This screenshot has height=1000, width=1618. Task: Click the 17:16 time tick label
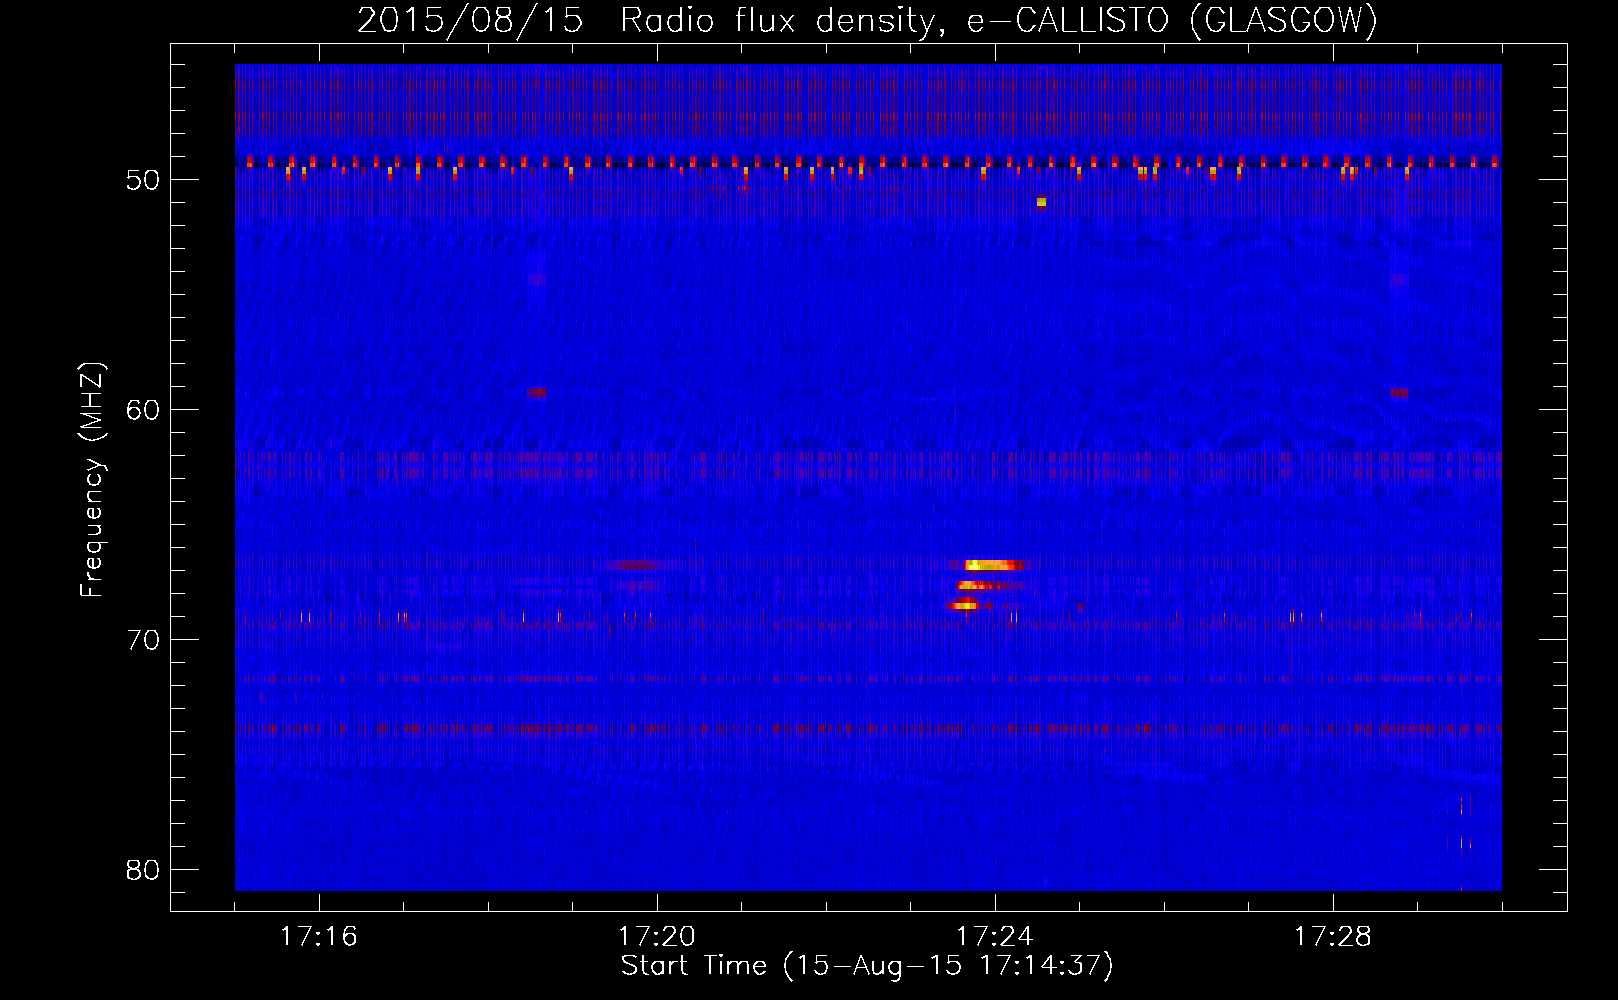[x=319, y=936]
